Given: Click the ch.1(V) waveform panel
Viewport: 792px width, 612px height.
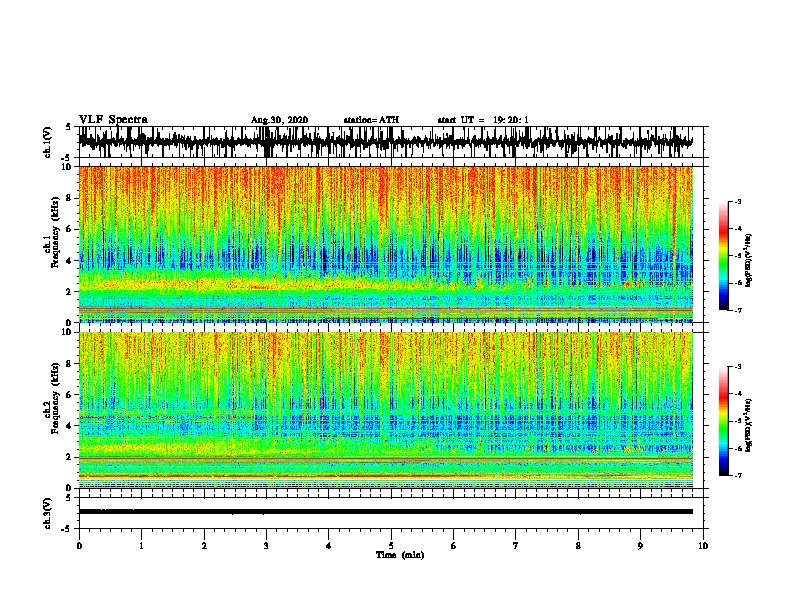Looking at the screenshot, I should click(391, 142).
